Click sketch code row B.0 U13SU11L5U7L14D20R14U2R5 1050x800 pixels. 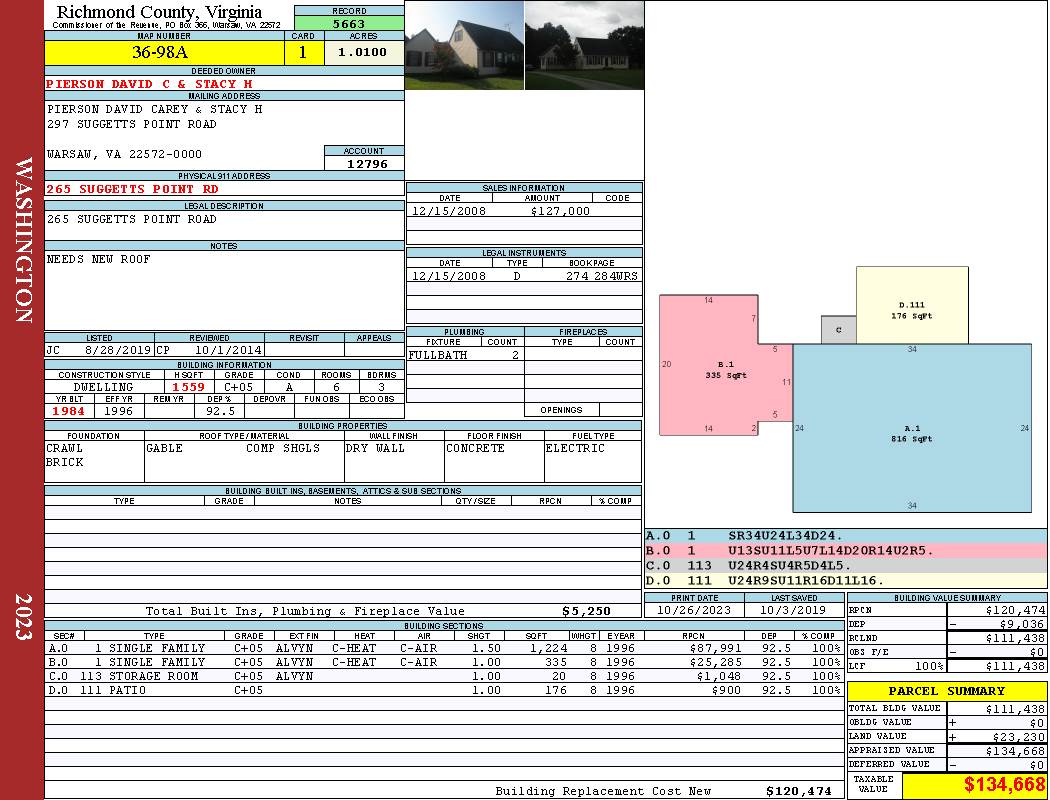[x=846, y=550]
